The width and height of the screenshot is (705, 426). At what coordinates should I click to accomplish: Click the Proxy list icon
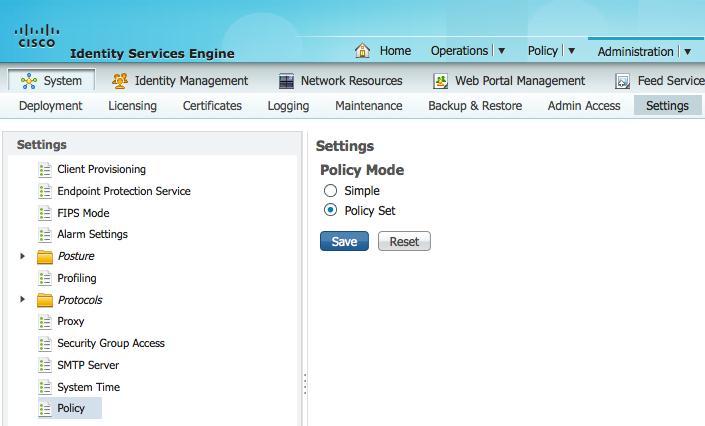tap(45, 322)
